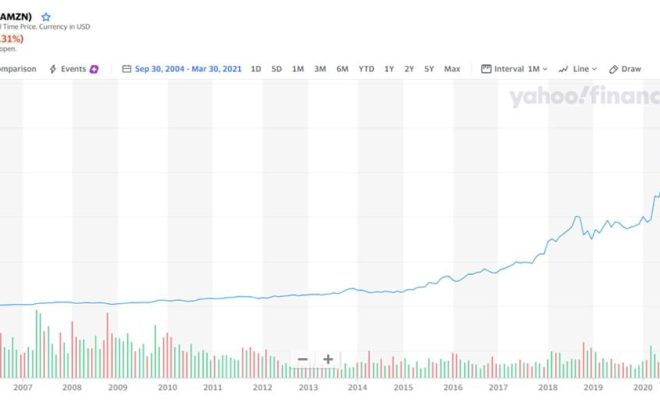Click the 2018 price peak on line
Screen dimensions: 660x416
[x=578, y=217]
